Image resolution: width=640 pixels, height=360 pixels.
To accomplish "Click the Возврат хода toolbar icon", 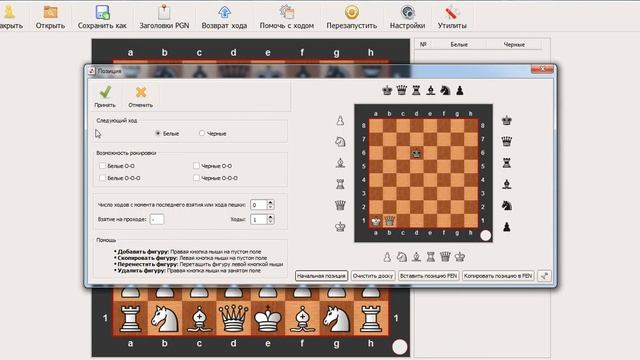I will [x=224, y=12].
